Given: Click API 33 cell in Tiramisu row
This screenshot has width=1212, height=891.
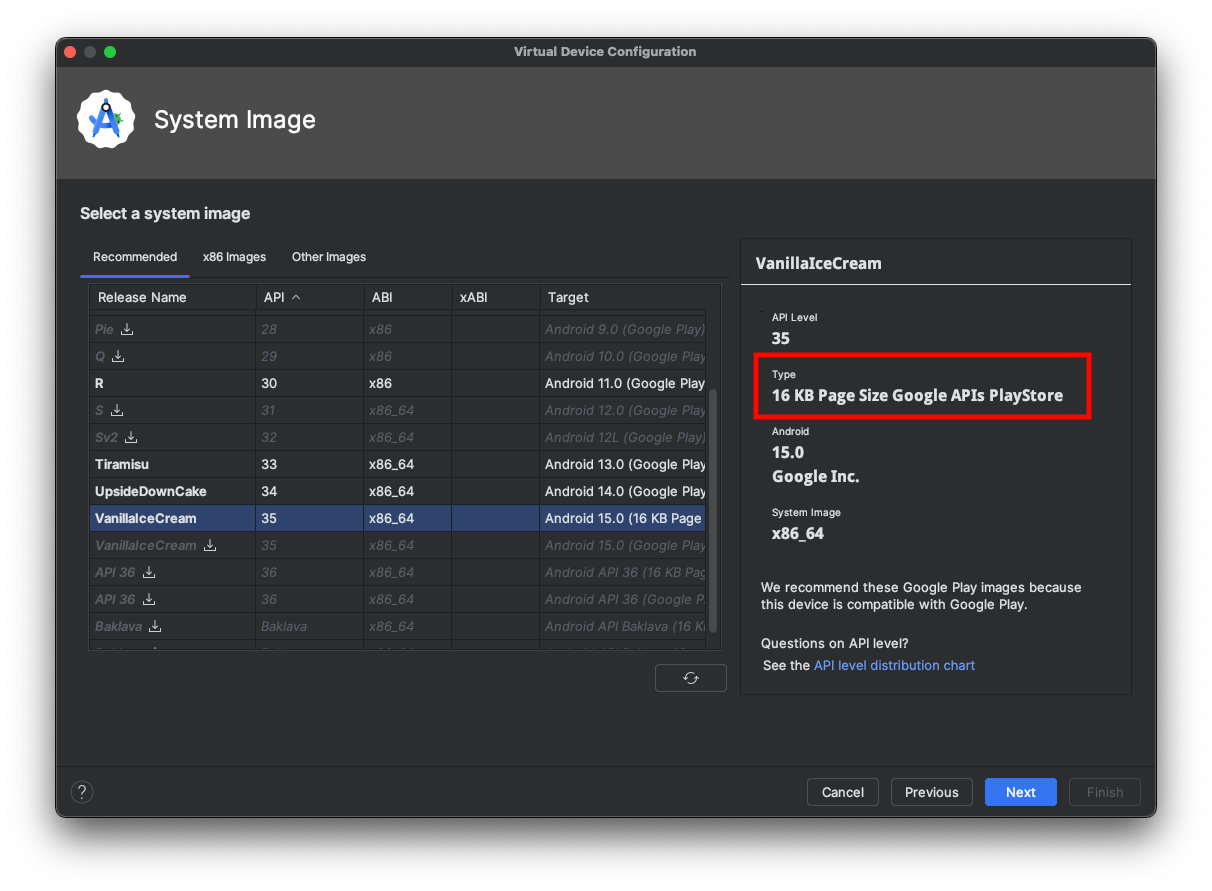Looking at the screenshot, I should 310,464.
